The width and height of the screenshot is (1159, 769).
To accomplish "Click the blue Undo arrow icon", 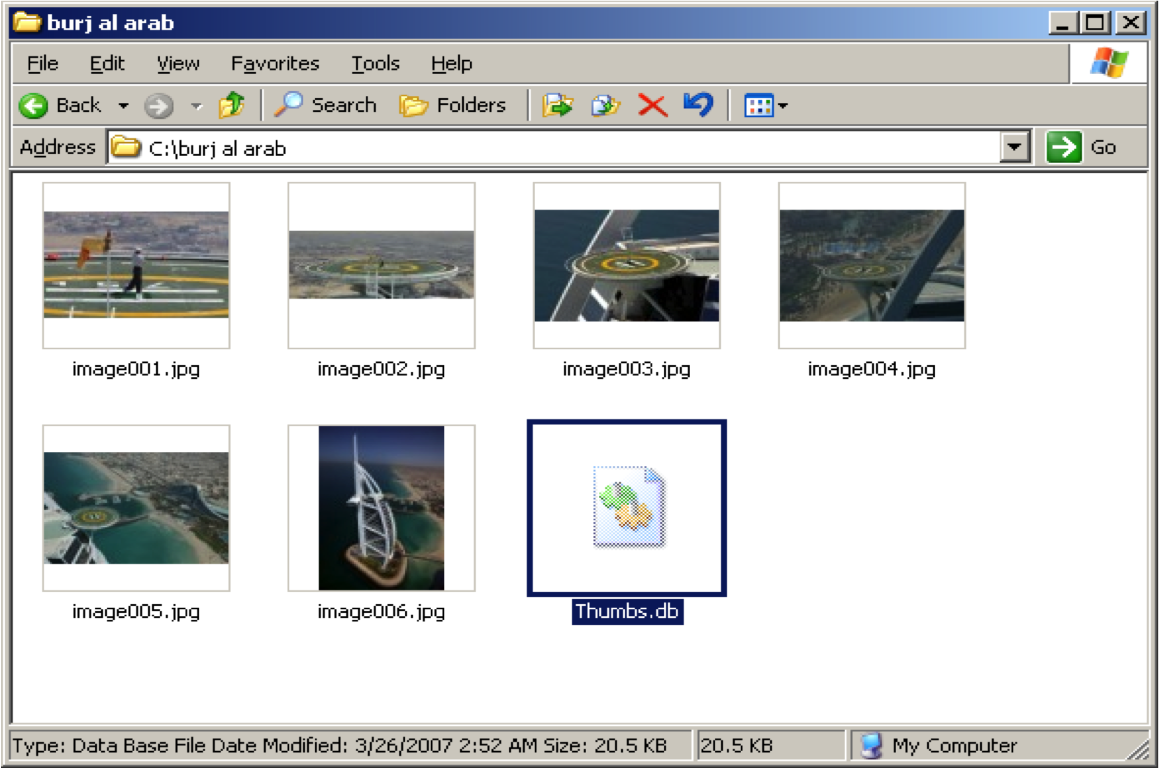I will 698,104.
